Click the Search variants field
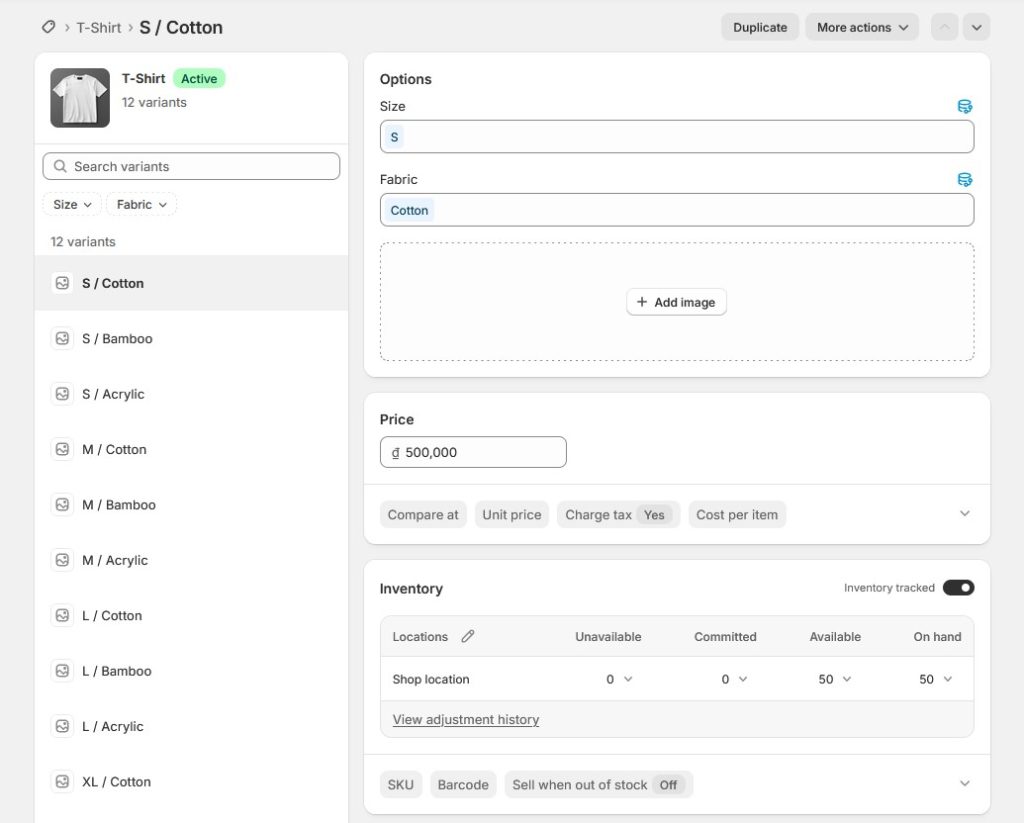The height and width of the screenshot is (823, 1024). pyautogui.click(x=191, y=166)
